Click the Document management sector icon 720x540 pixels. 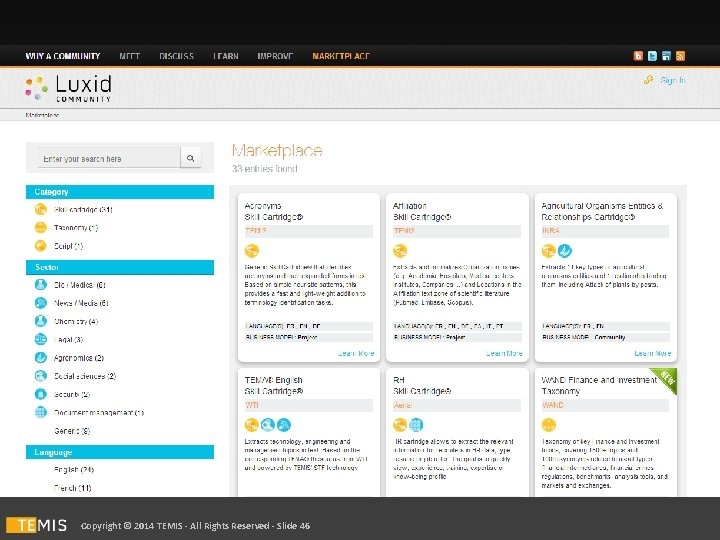pos(41,412)
